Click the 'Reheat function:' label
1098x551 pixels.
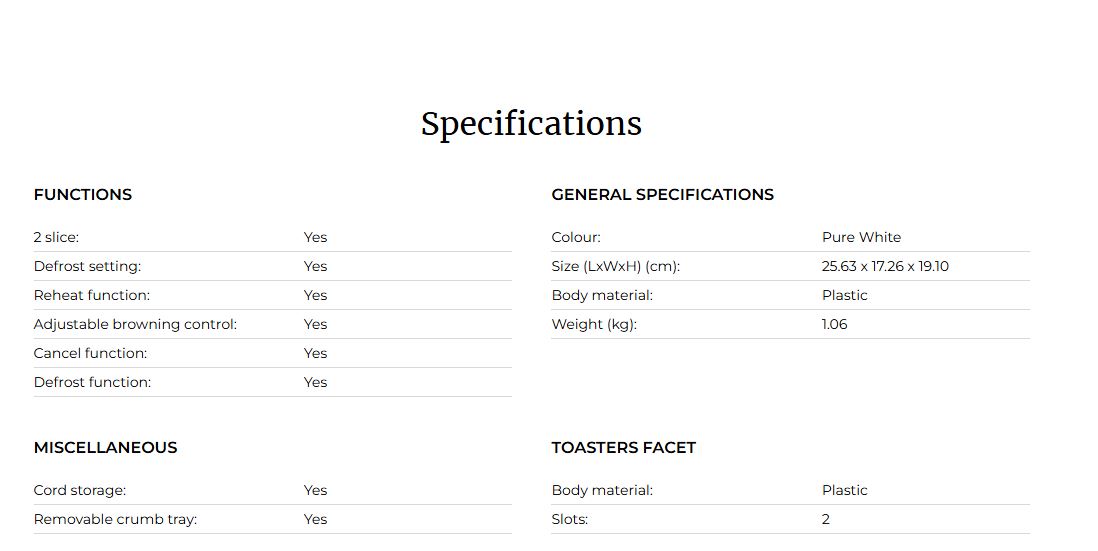coord(92,295)
